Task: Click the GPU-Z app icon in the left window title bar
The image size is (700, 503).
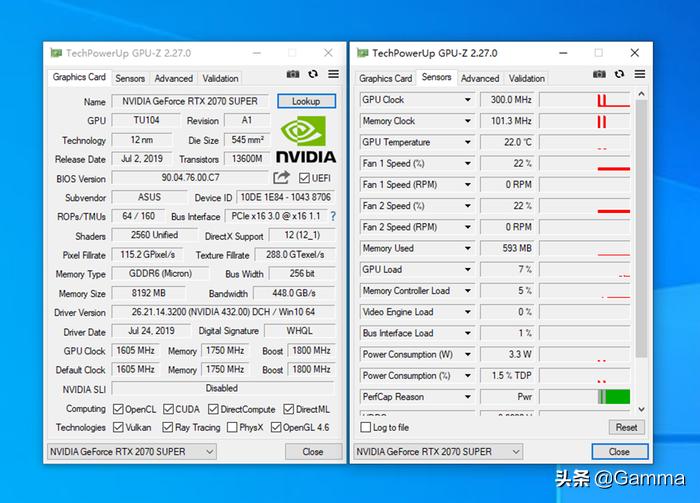Action: (x=56, y=53)
